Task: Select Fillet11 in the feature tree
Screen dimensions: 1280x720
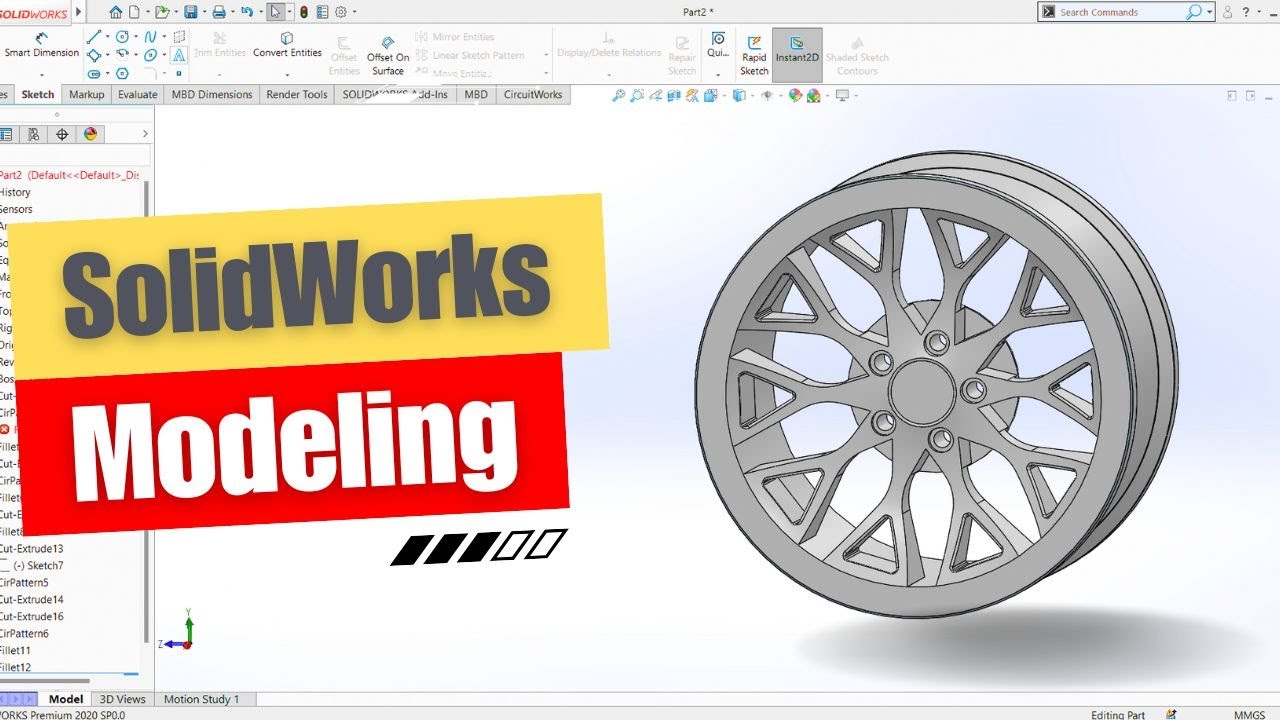Action: click(15, 650)
